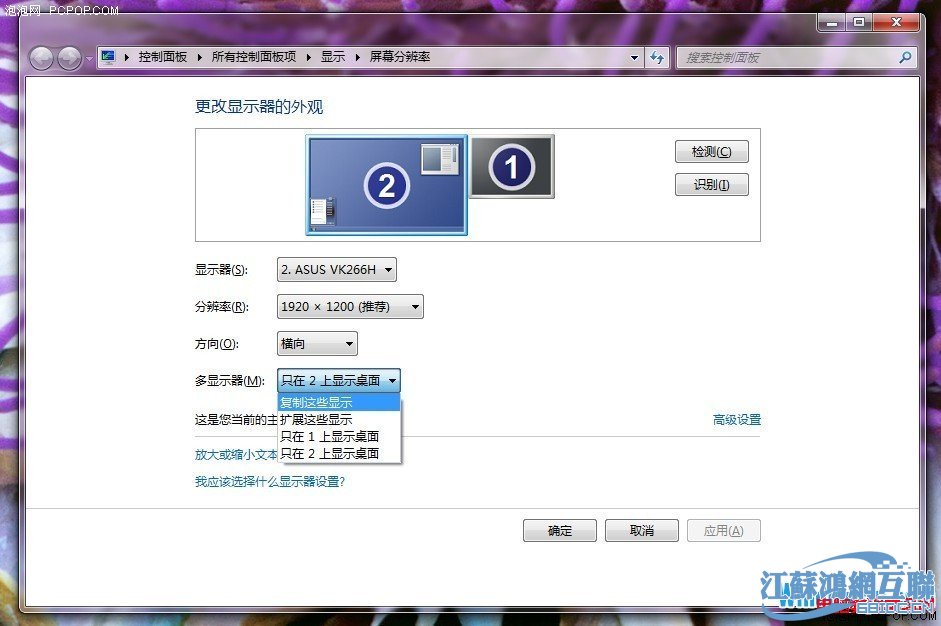941x626 pixels.
Task: Choose 只在 2 上显示桌面 list option
Action: click(x=338, y=453)
